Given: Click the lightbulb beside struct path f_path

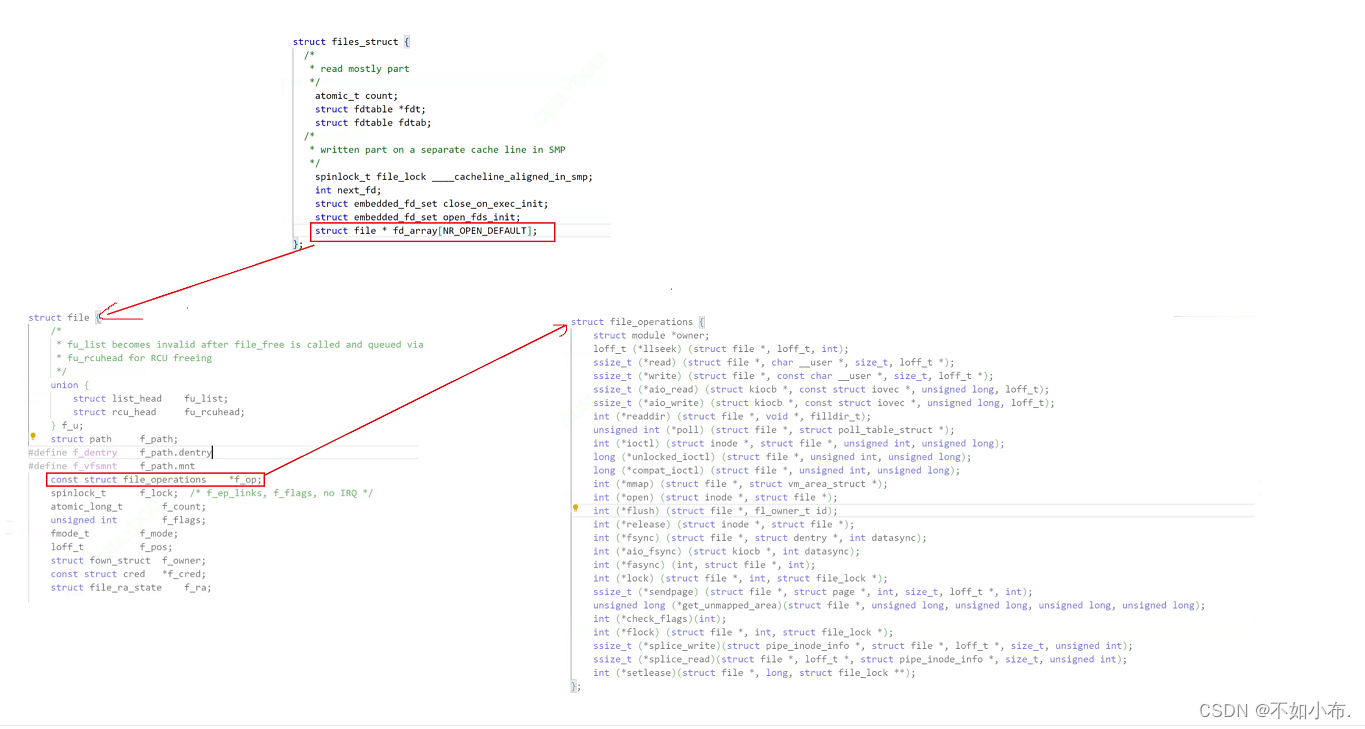Looking at the screenshot, I should coord(33,437).
